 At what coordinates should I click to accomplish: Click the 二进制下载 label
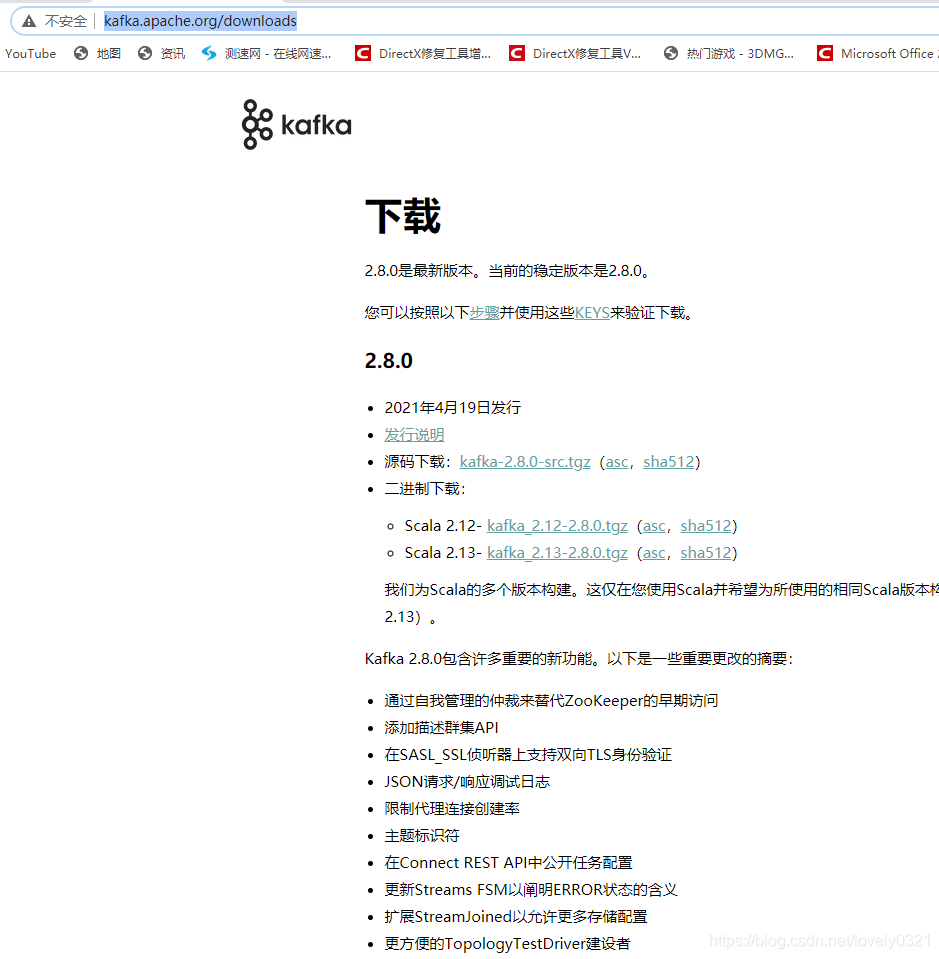coord(426,489)
